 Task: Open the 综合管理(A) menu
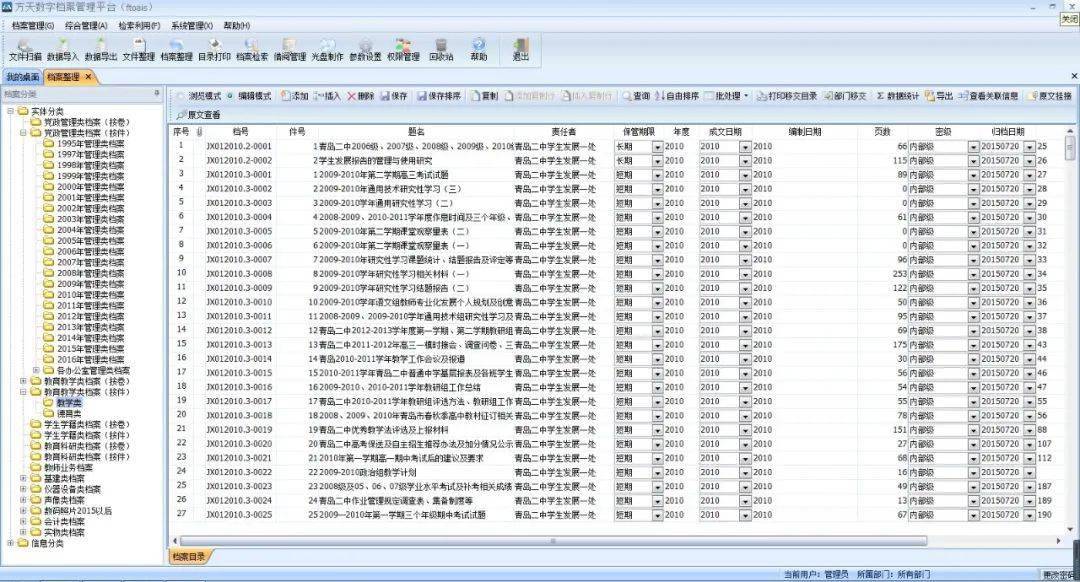coord(86,25)
